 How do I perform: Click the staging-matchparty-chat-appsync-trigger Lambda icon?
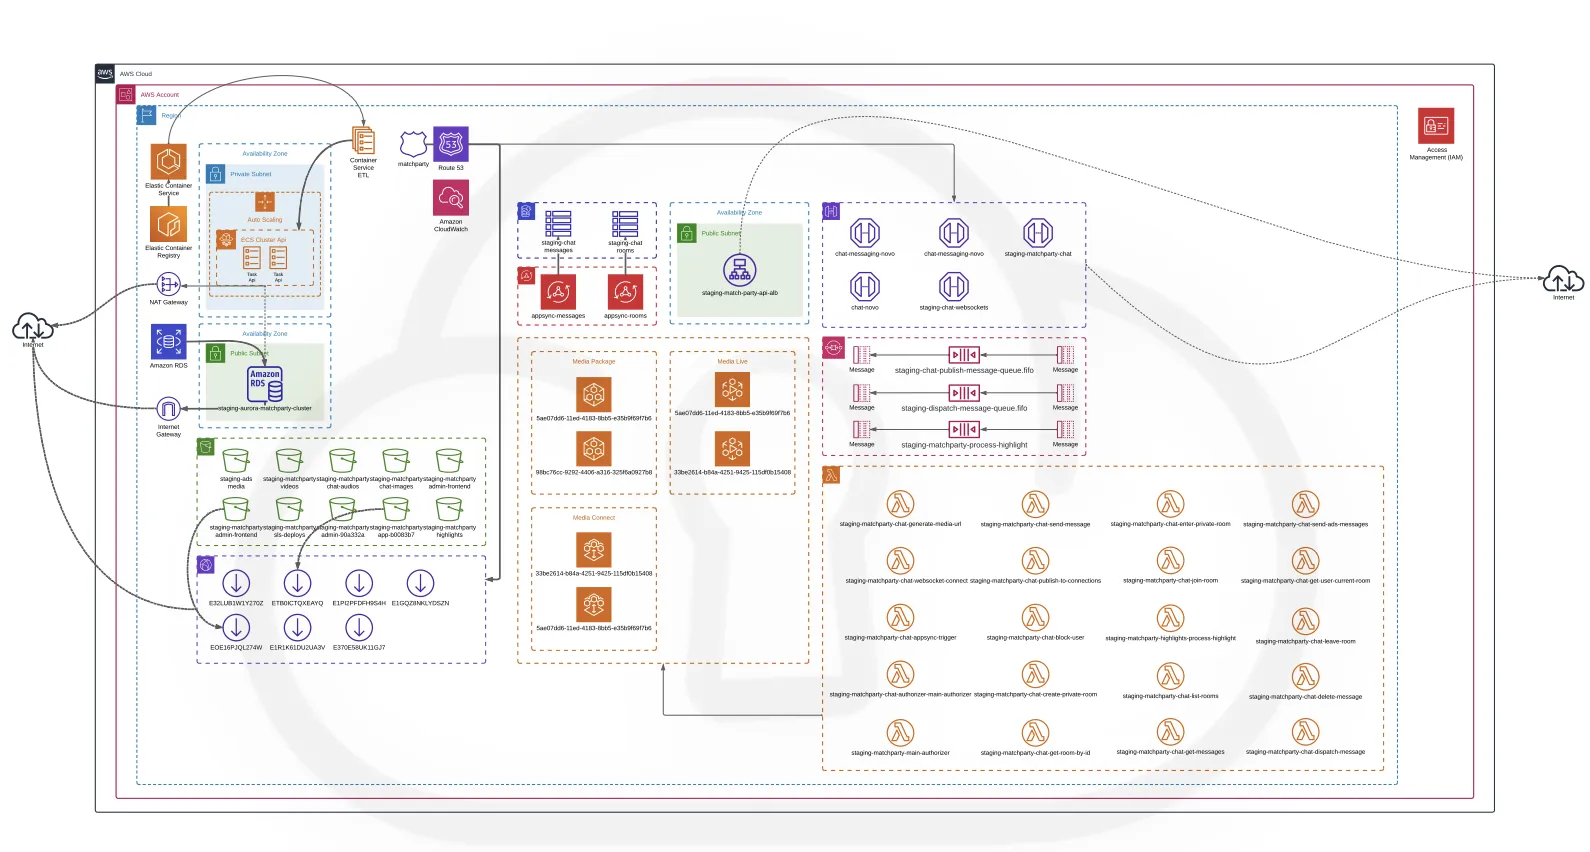coord(900,618)
